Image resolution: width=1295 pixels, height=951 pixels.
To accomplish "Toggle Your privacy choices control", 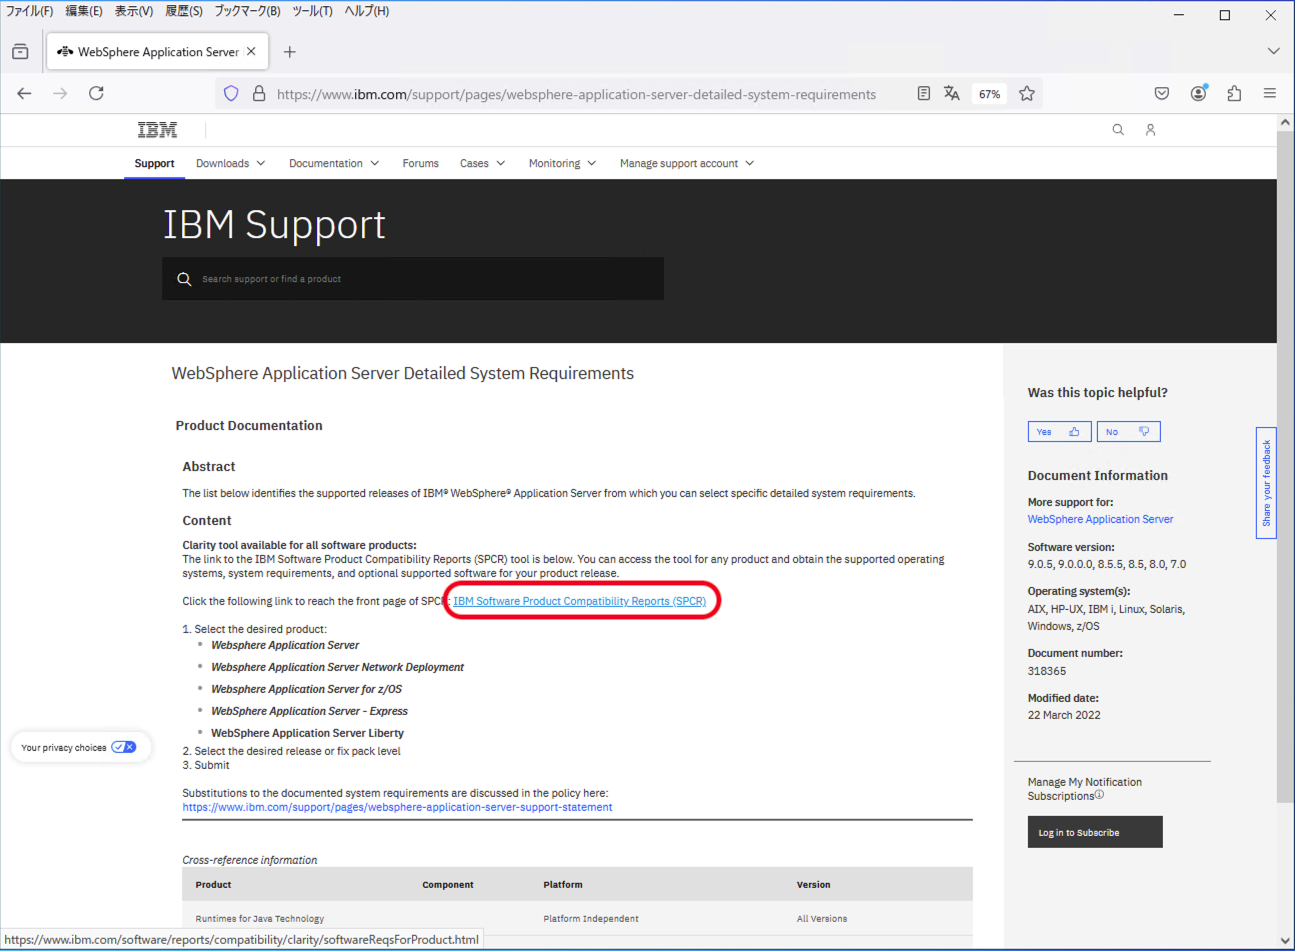I will pos(123,746).
